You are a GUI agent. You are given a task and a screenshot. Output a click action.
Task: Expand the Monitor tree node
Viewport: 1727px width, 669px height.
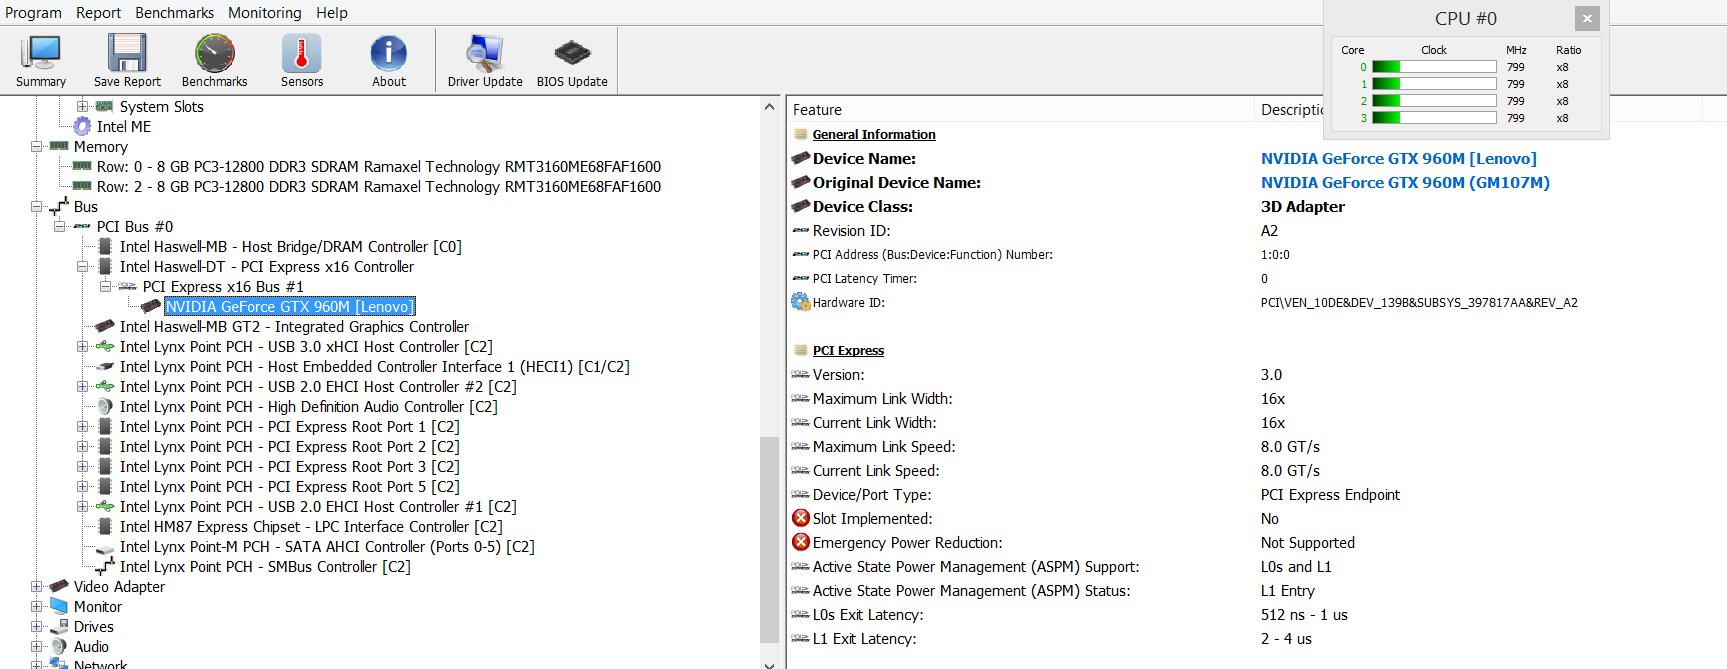(x=36, y=606)
